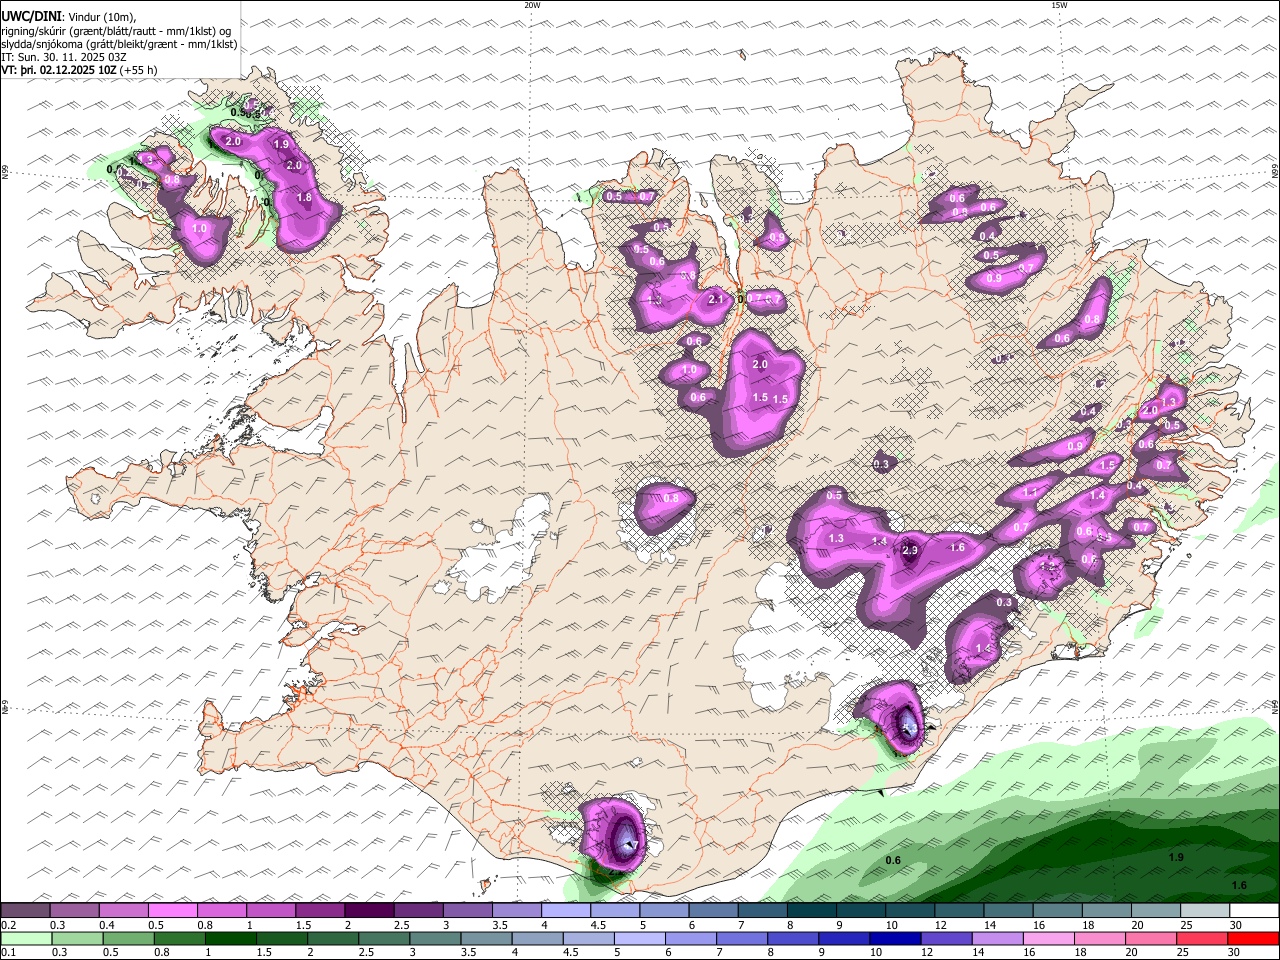The width and height of the screenshot is (1280, 960).
Task: Pick the dark purple upper swatch between 2 and 2.5
Action: pyautogui.click(x=368, y=911)
